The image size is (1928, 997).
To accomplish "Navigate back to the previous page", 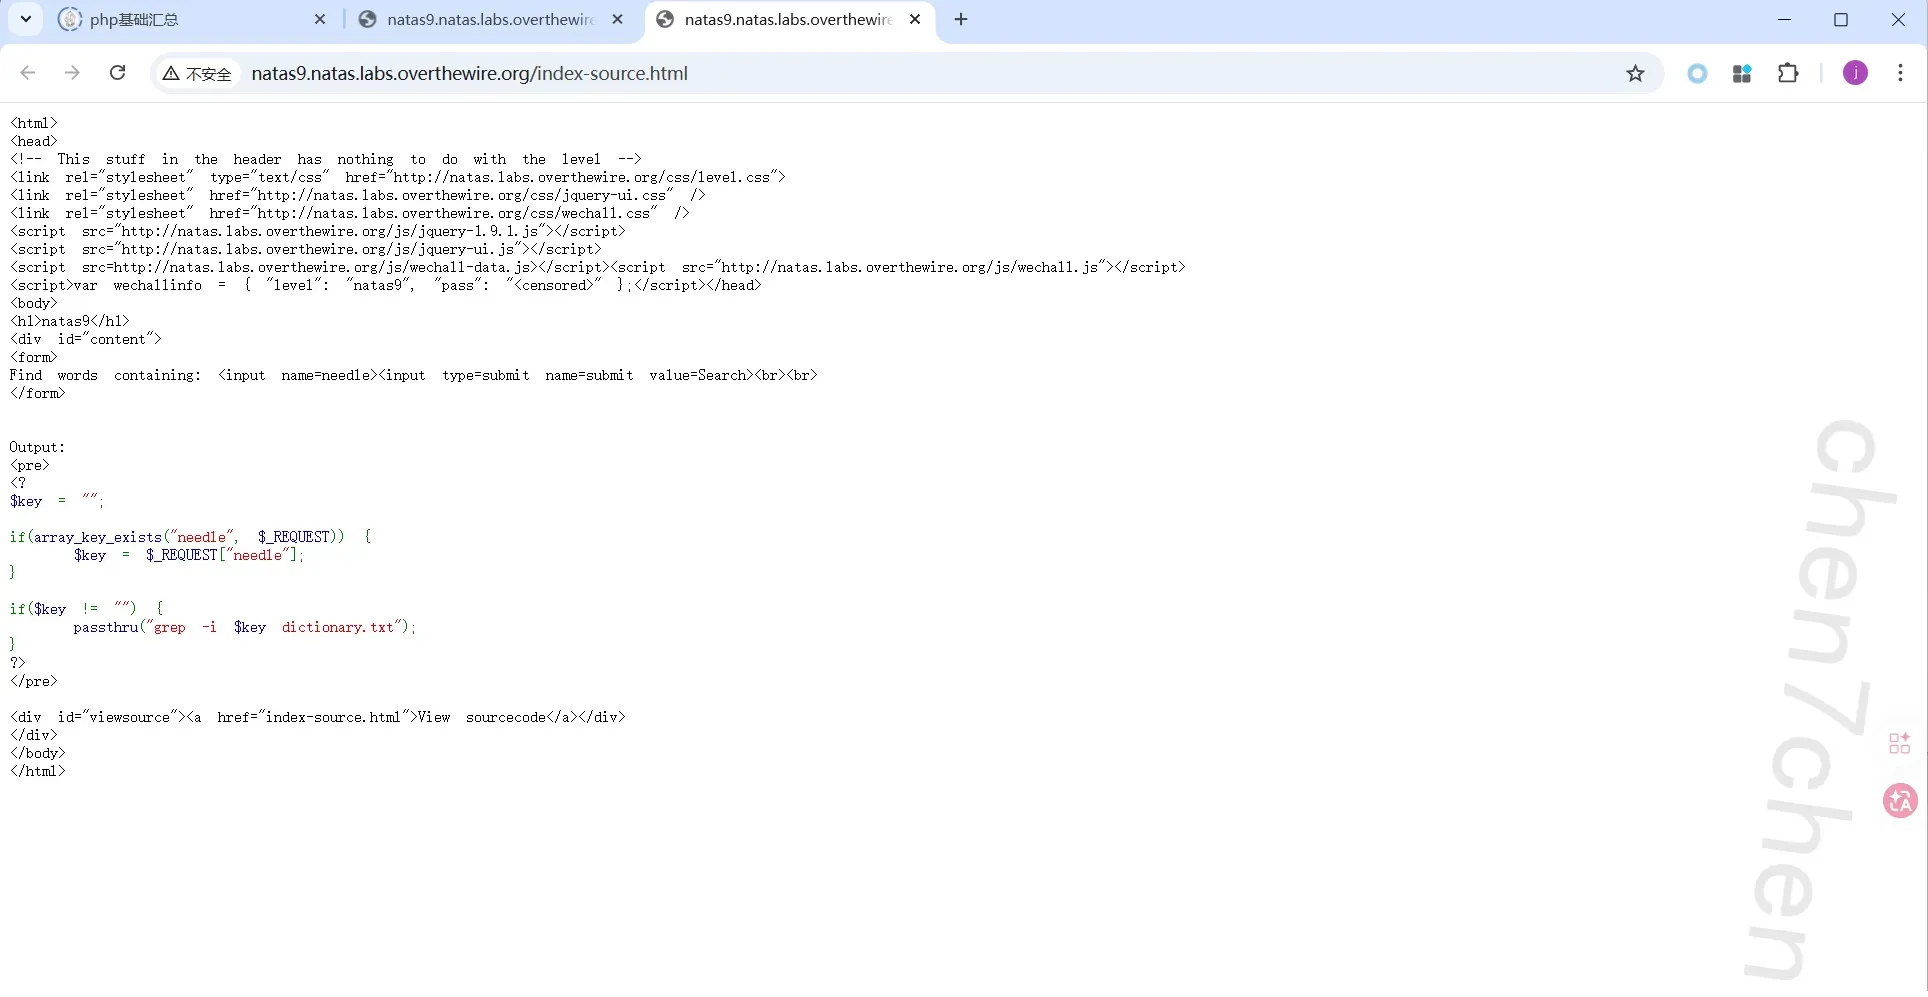I will [27, 73].
